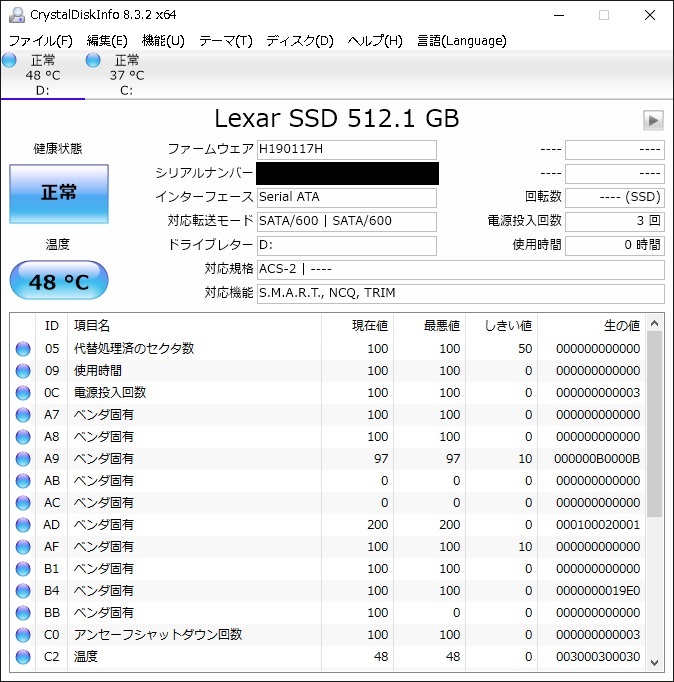This screenshot has height=682, width=674.
Task: Click the 電源投入回数 field showing 3 回
Action: (x=614, y=221)
